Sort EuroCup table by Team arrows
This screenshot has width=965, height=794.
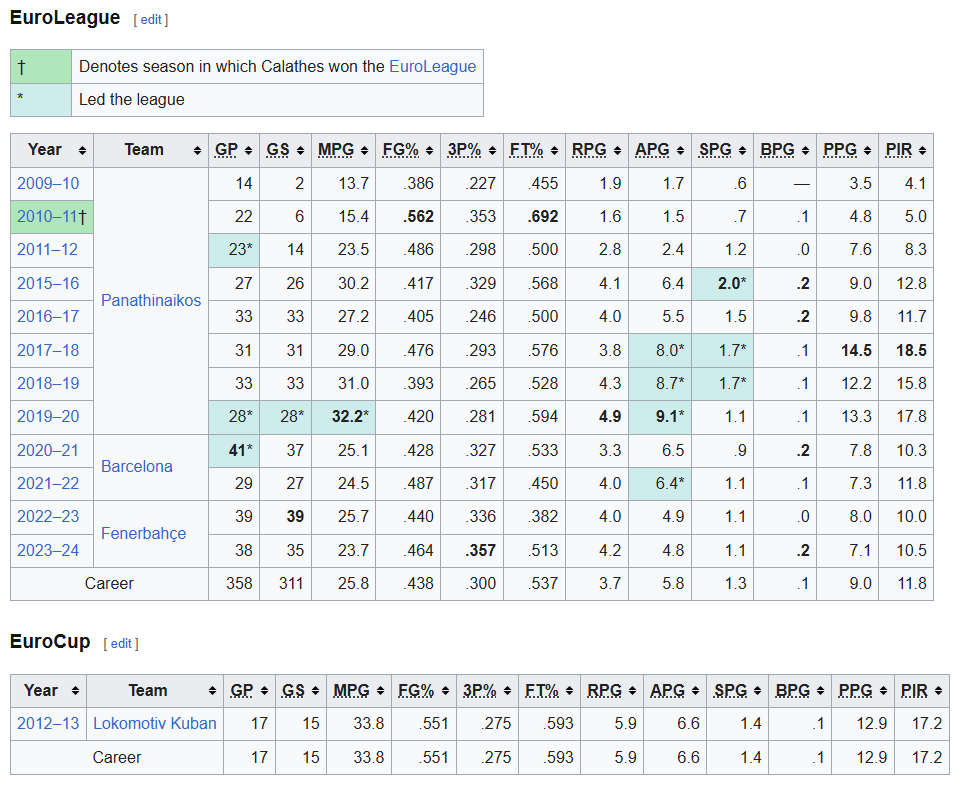tap(212, 691)
